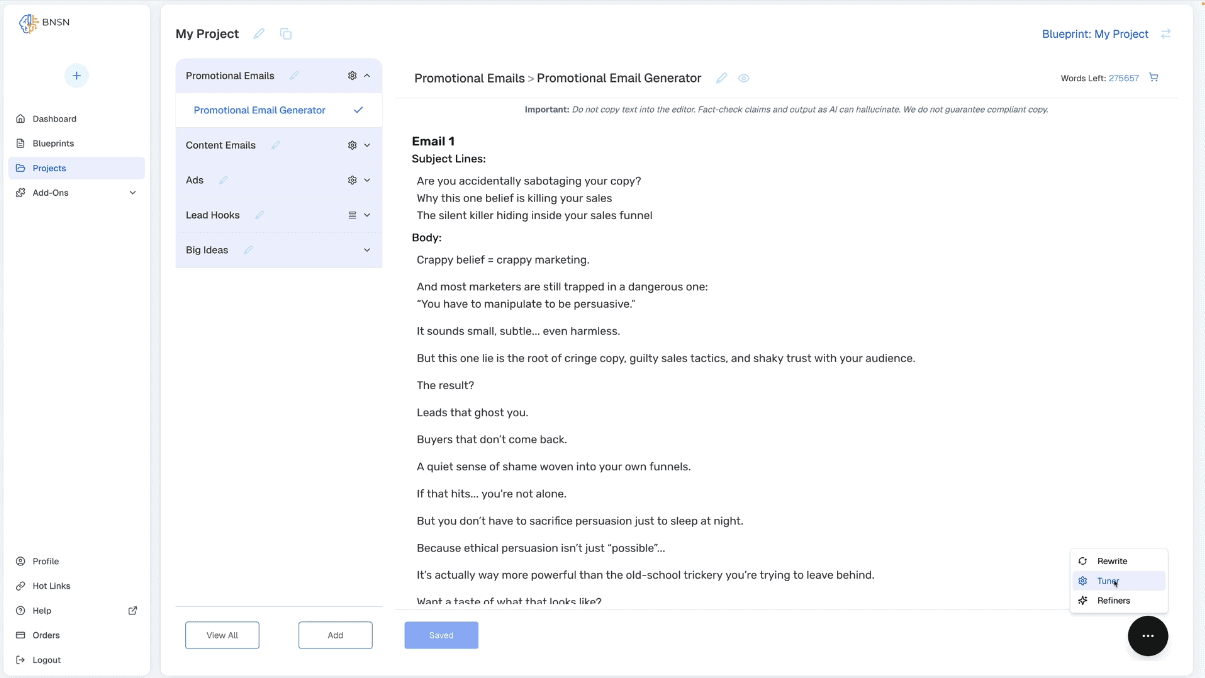Screen dimensions: 1205x678
Task: Edit the Promotional Email Generator title pencil
Action: 722,78
